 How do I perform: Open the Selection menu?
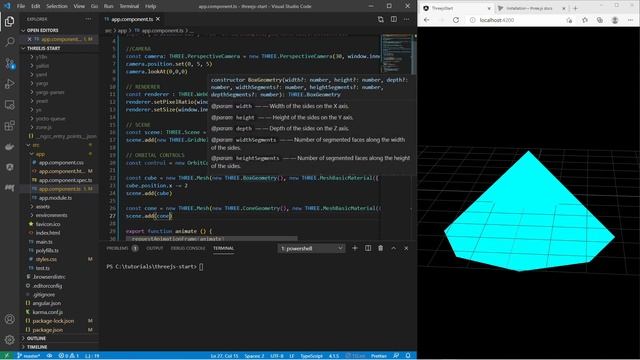tap(57, 6)
